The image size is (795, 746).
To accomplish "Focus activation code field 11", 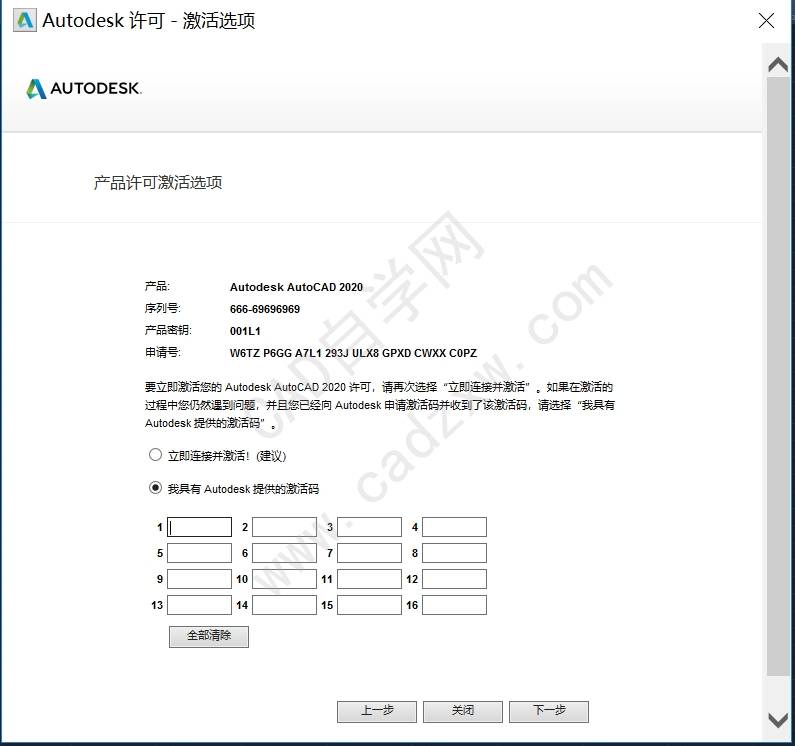I will click(x=370, y=579).
